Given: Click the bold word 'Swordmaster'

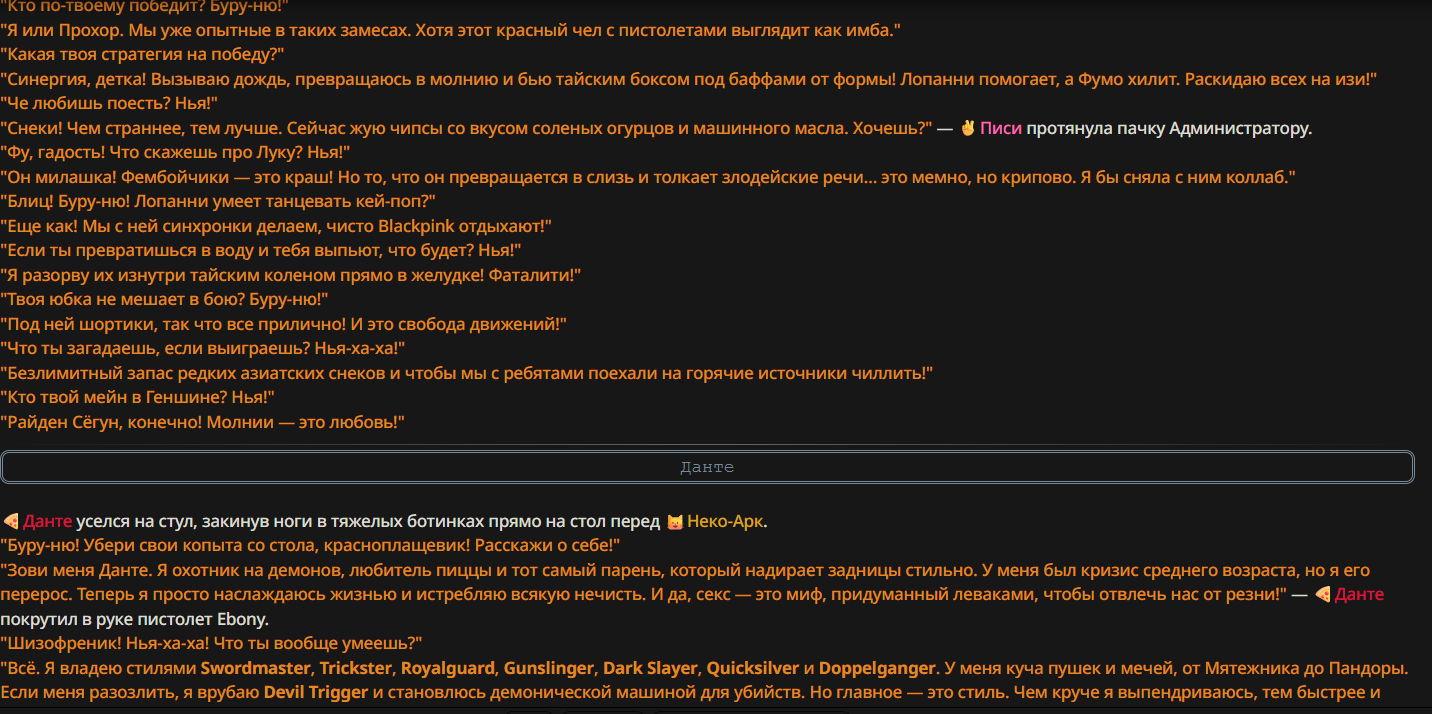Looking at the screenshot, I should coord(257,668).
